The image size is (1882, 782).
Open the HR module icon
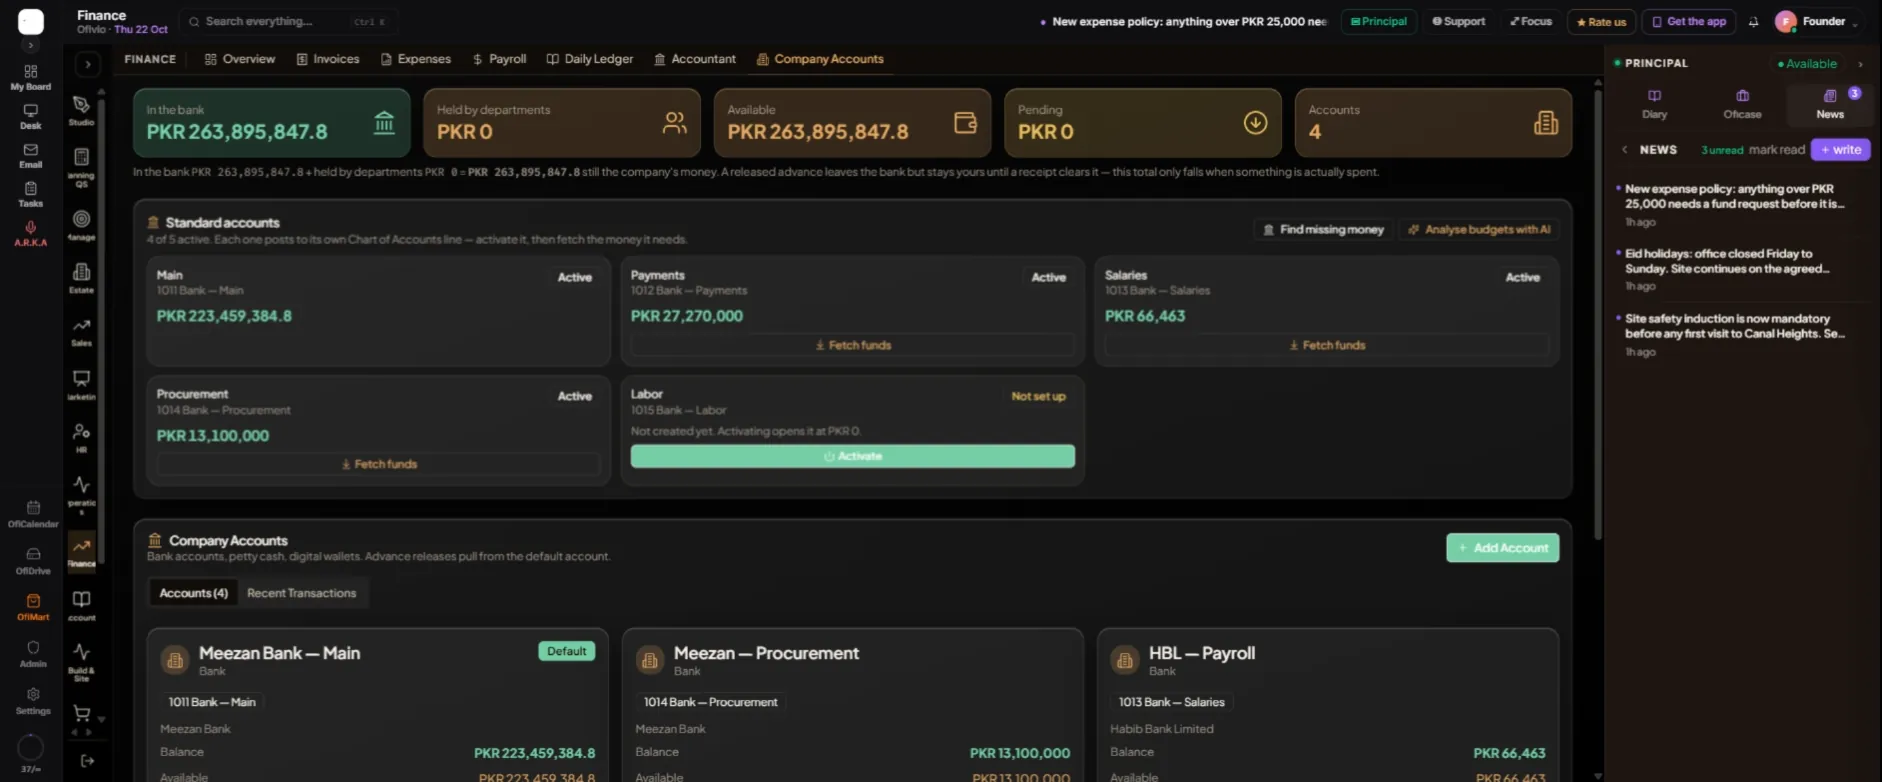[82, 438]
